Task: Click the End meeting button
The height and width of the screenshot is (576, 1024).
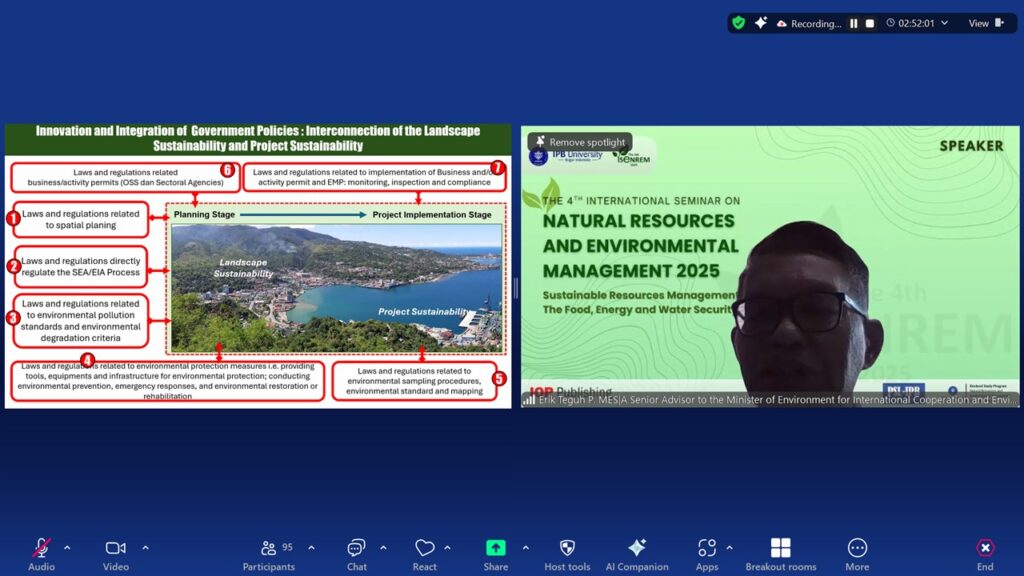Action: click(x=985, y=548)
